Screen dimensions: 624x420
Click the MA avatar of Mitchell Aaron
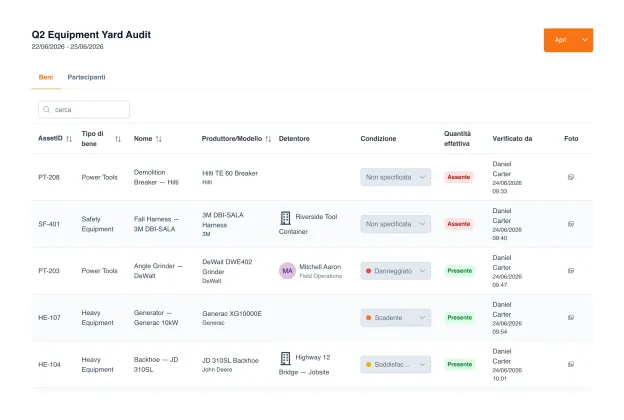[287, 271]
